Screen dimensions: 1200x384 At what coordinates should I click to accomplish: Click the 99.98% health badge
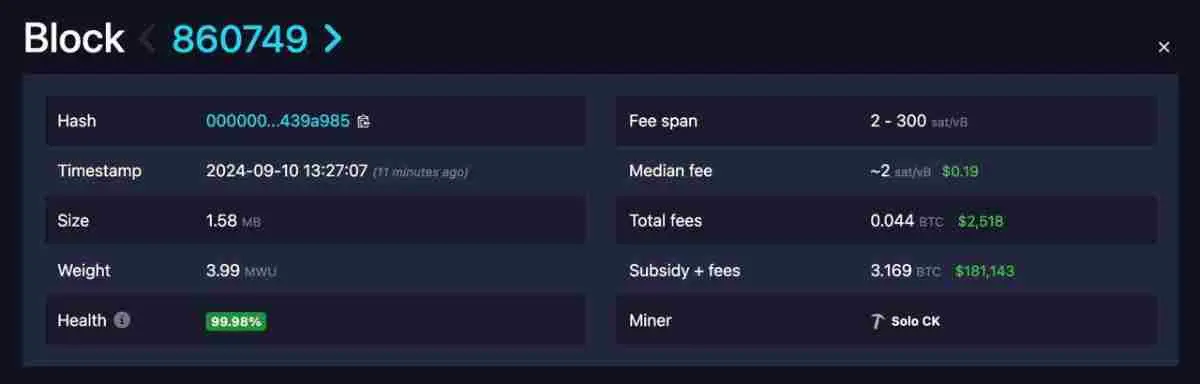236,321
